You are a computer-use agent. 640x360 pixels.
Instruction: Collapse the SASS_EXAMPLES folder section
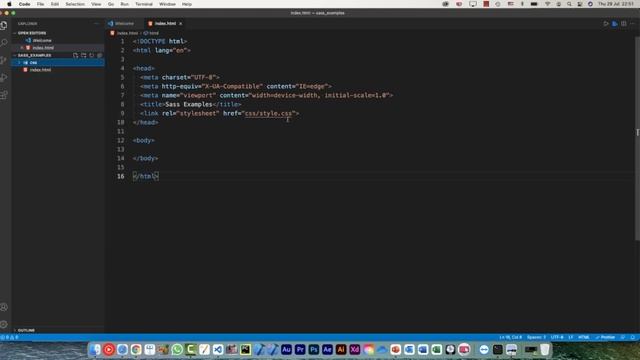click(x=34, y=55)
